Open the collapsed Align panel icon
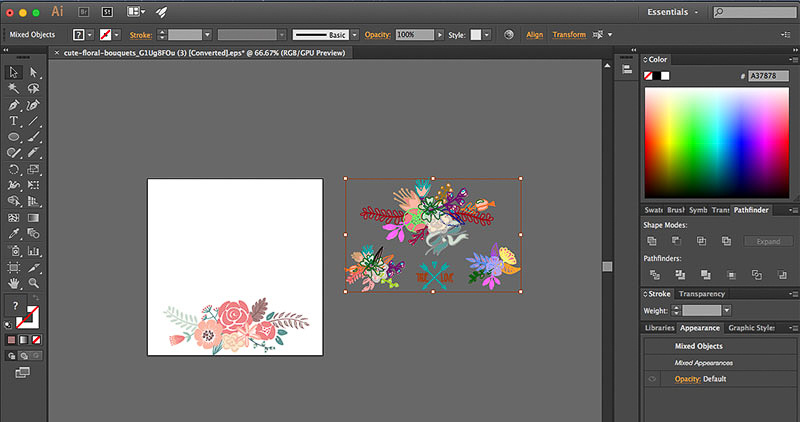This screenshot has height=422, width=800. click(627, 70)
